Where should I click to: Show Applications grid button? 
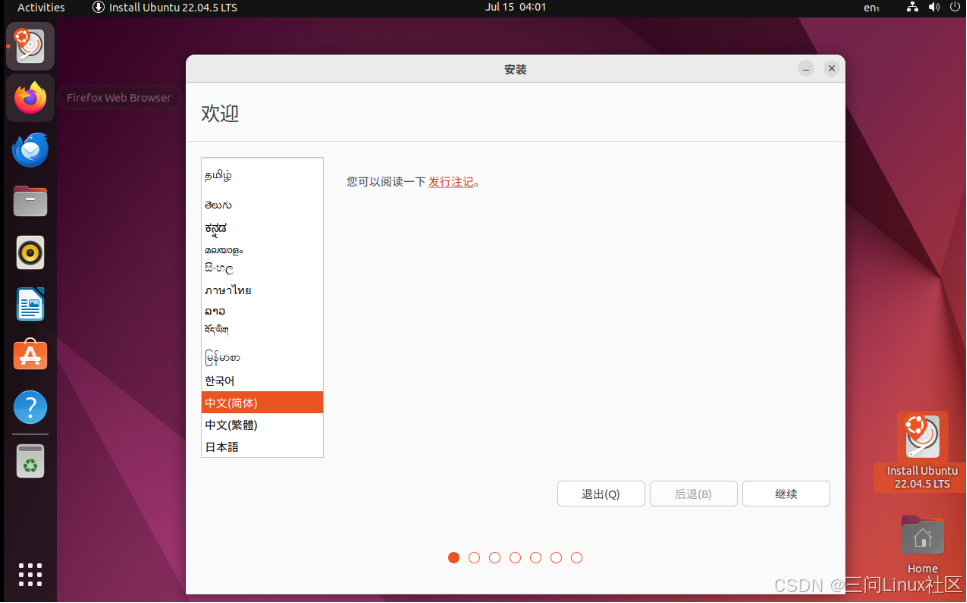30,575
